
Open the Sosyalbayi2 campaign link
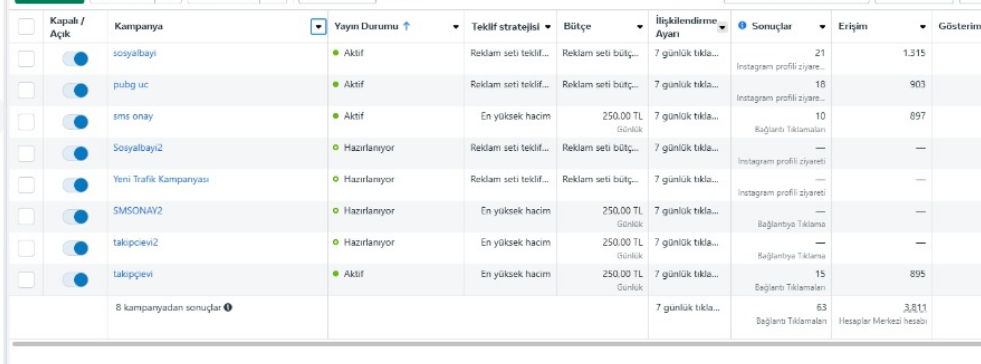click(138, 148)
